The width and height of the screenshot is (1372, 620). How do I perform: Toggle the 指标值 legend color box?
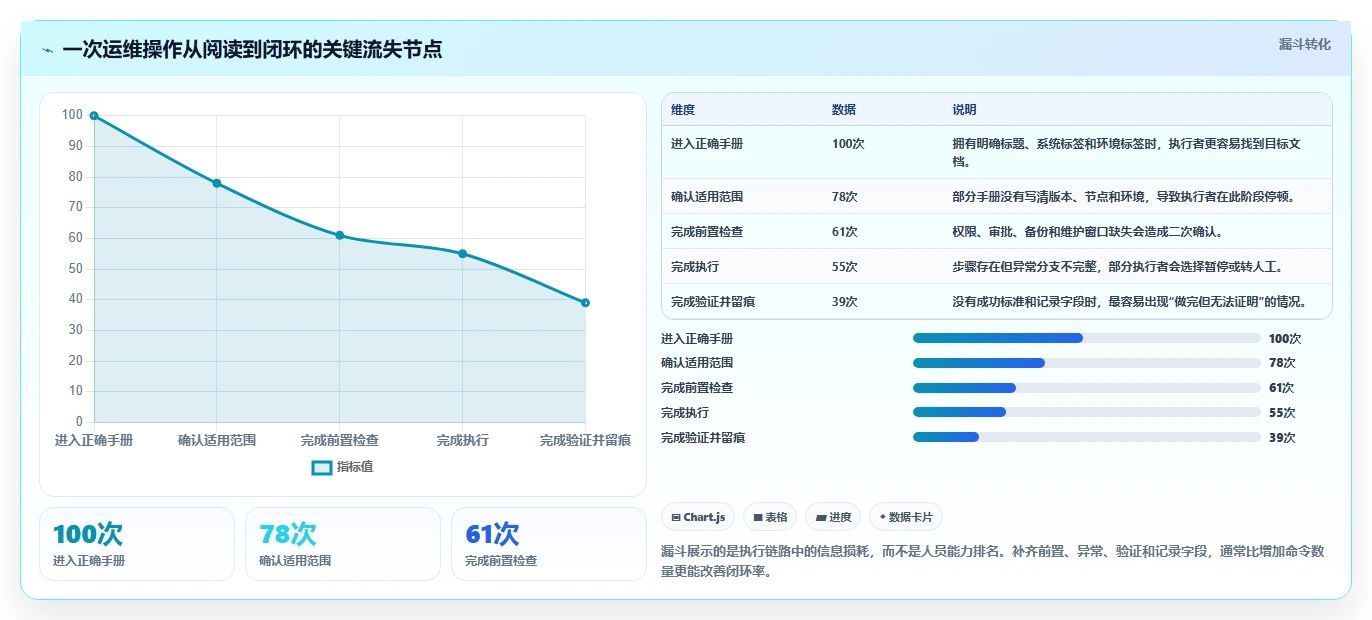pos(322,467)
